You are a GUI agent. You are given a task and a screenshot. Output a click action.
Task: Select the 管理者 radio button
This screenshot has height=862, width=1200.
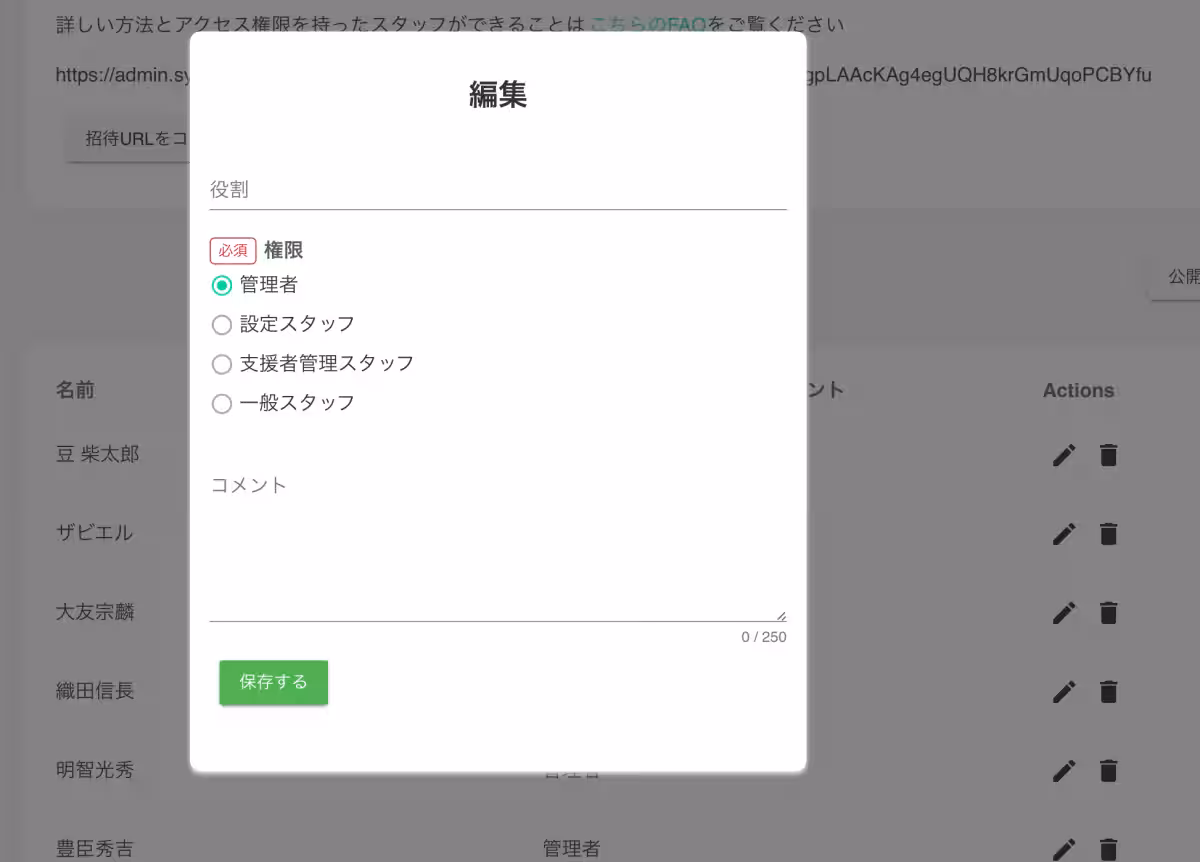[x=221, y=285]
